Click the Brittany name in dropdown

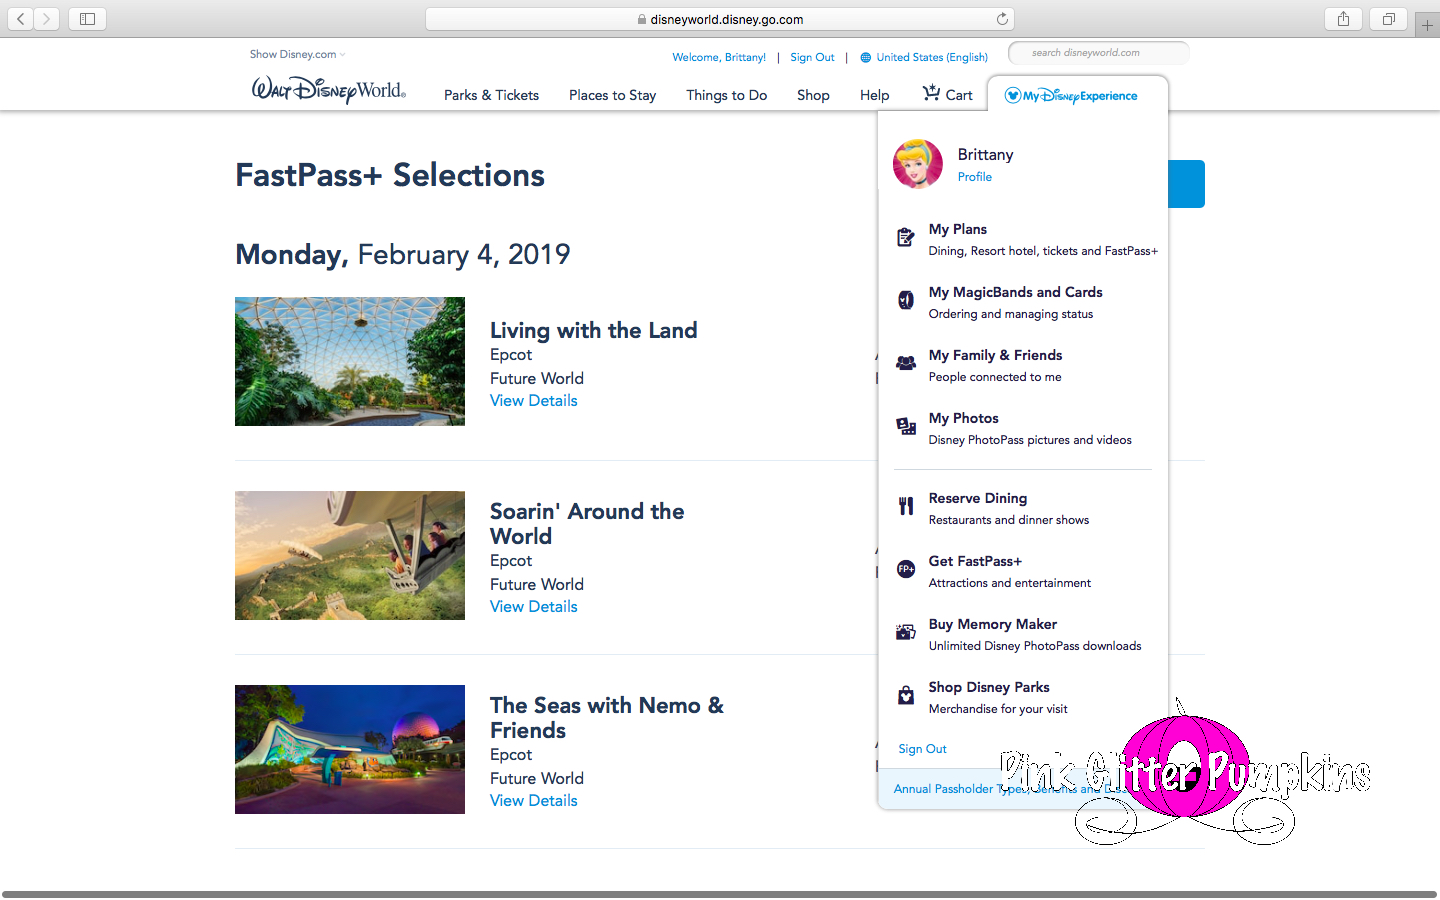tap(985, 154)
